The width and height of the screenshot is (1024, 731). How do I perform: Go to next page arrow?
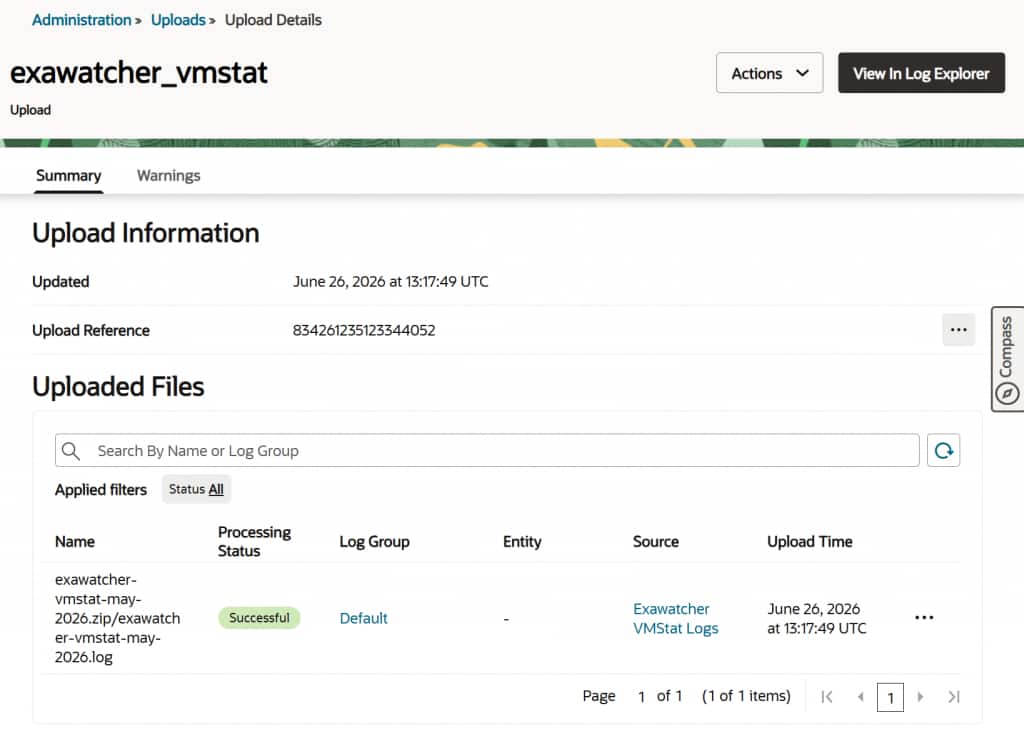(920, 696)
